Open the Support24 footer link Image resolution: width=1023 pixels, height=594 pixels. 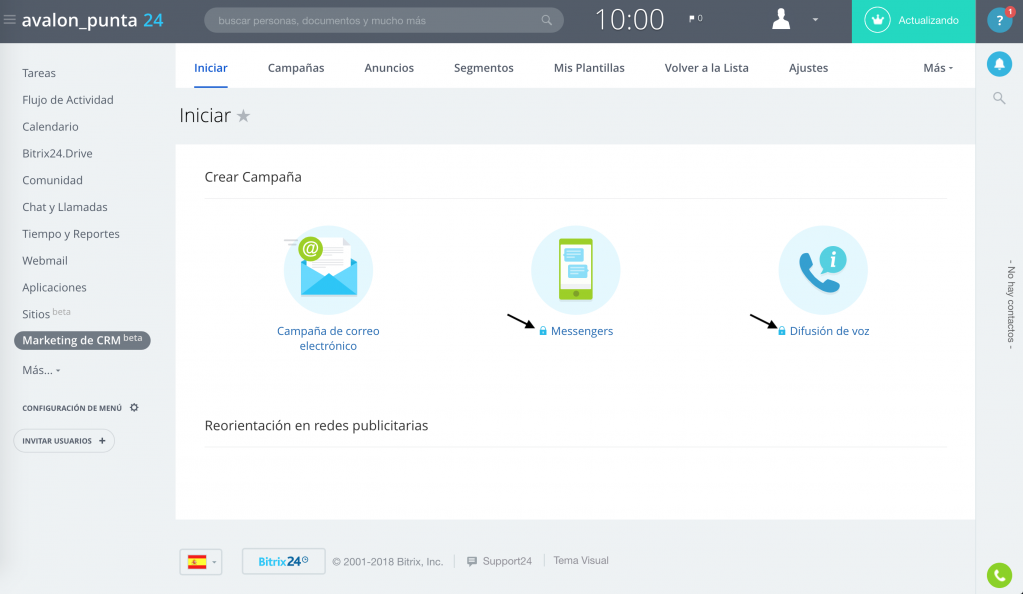click(507, 561)
